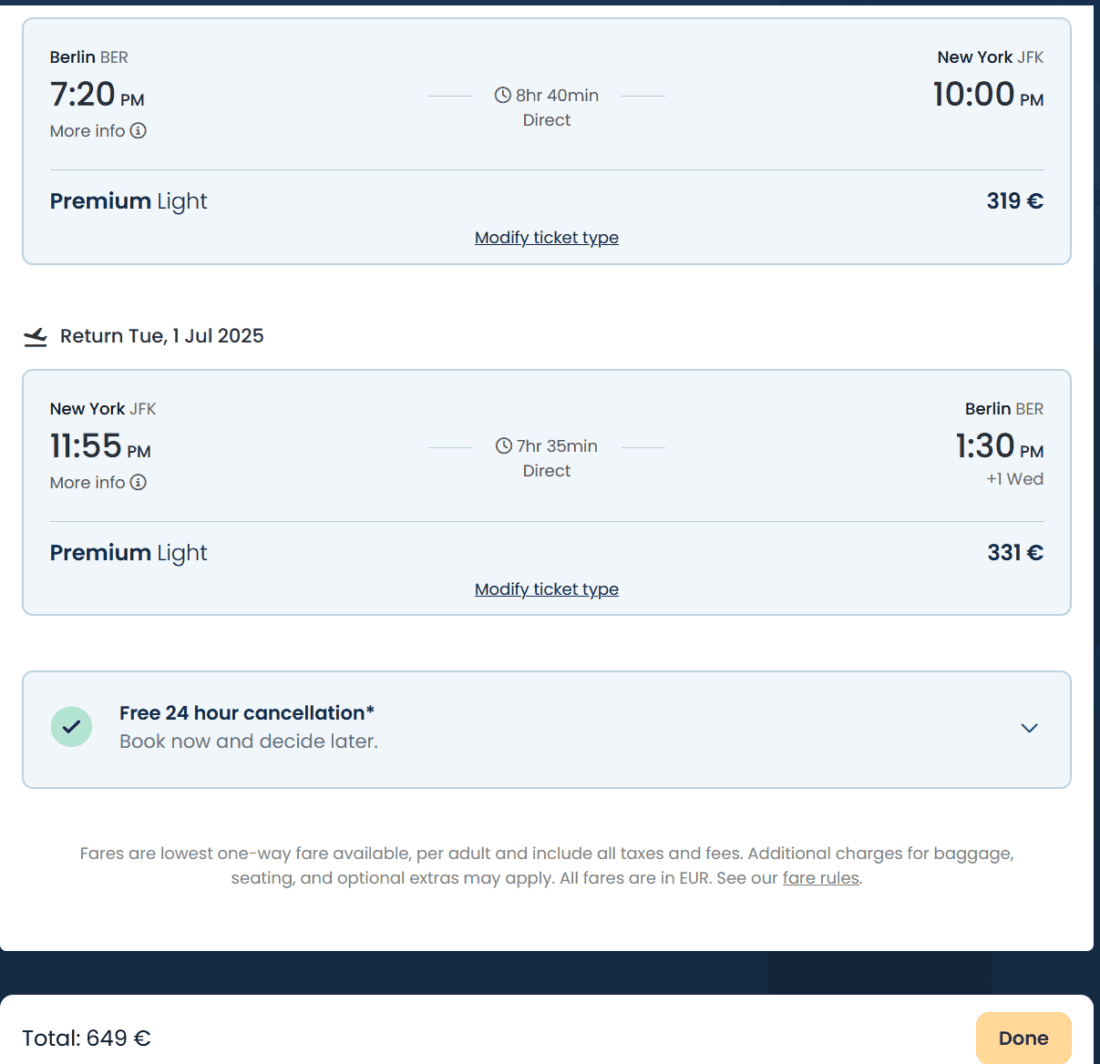Click Premium Light label on outbound flight
This screenshot has height=1064, width=1100.
[129, 201]
